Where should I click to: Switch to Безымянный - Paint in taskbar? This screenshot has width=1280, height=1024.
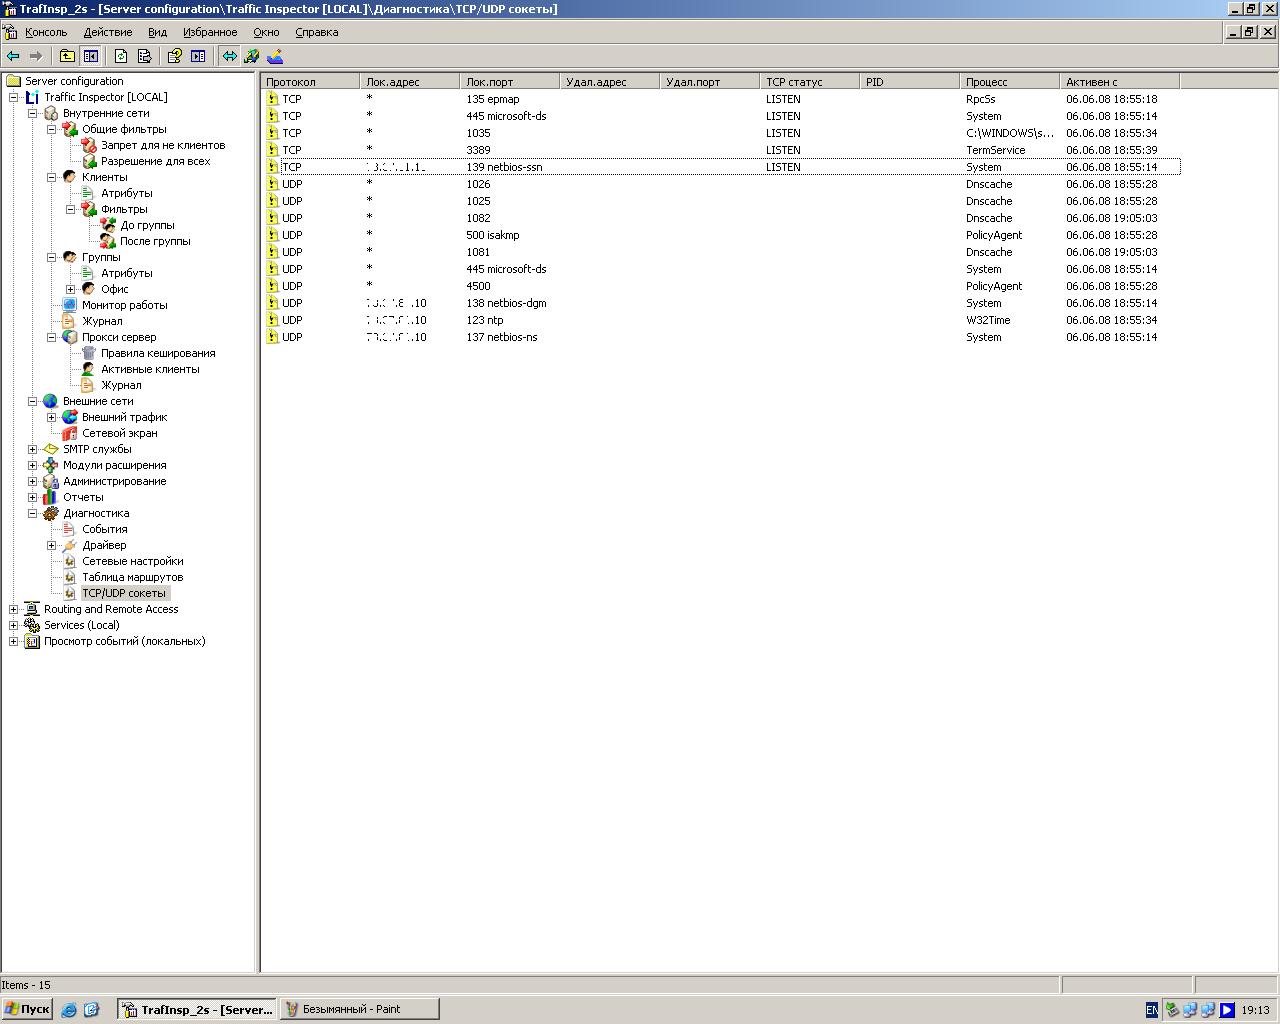[x=360, y=1009]
